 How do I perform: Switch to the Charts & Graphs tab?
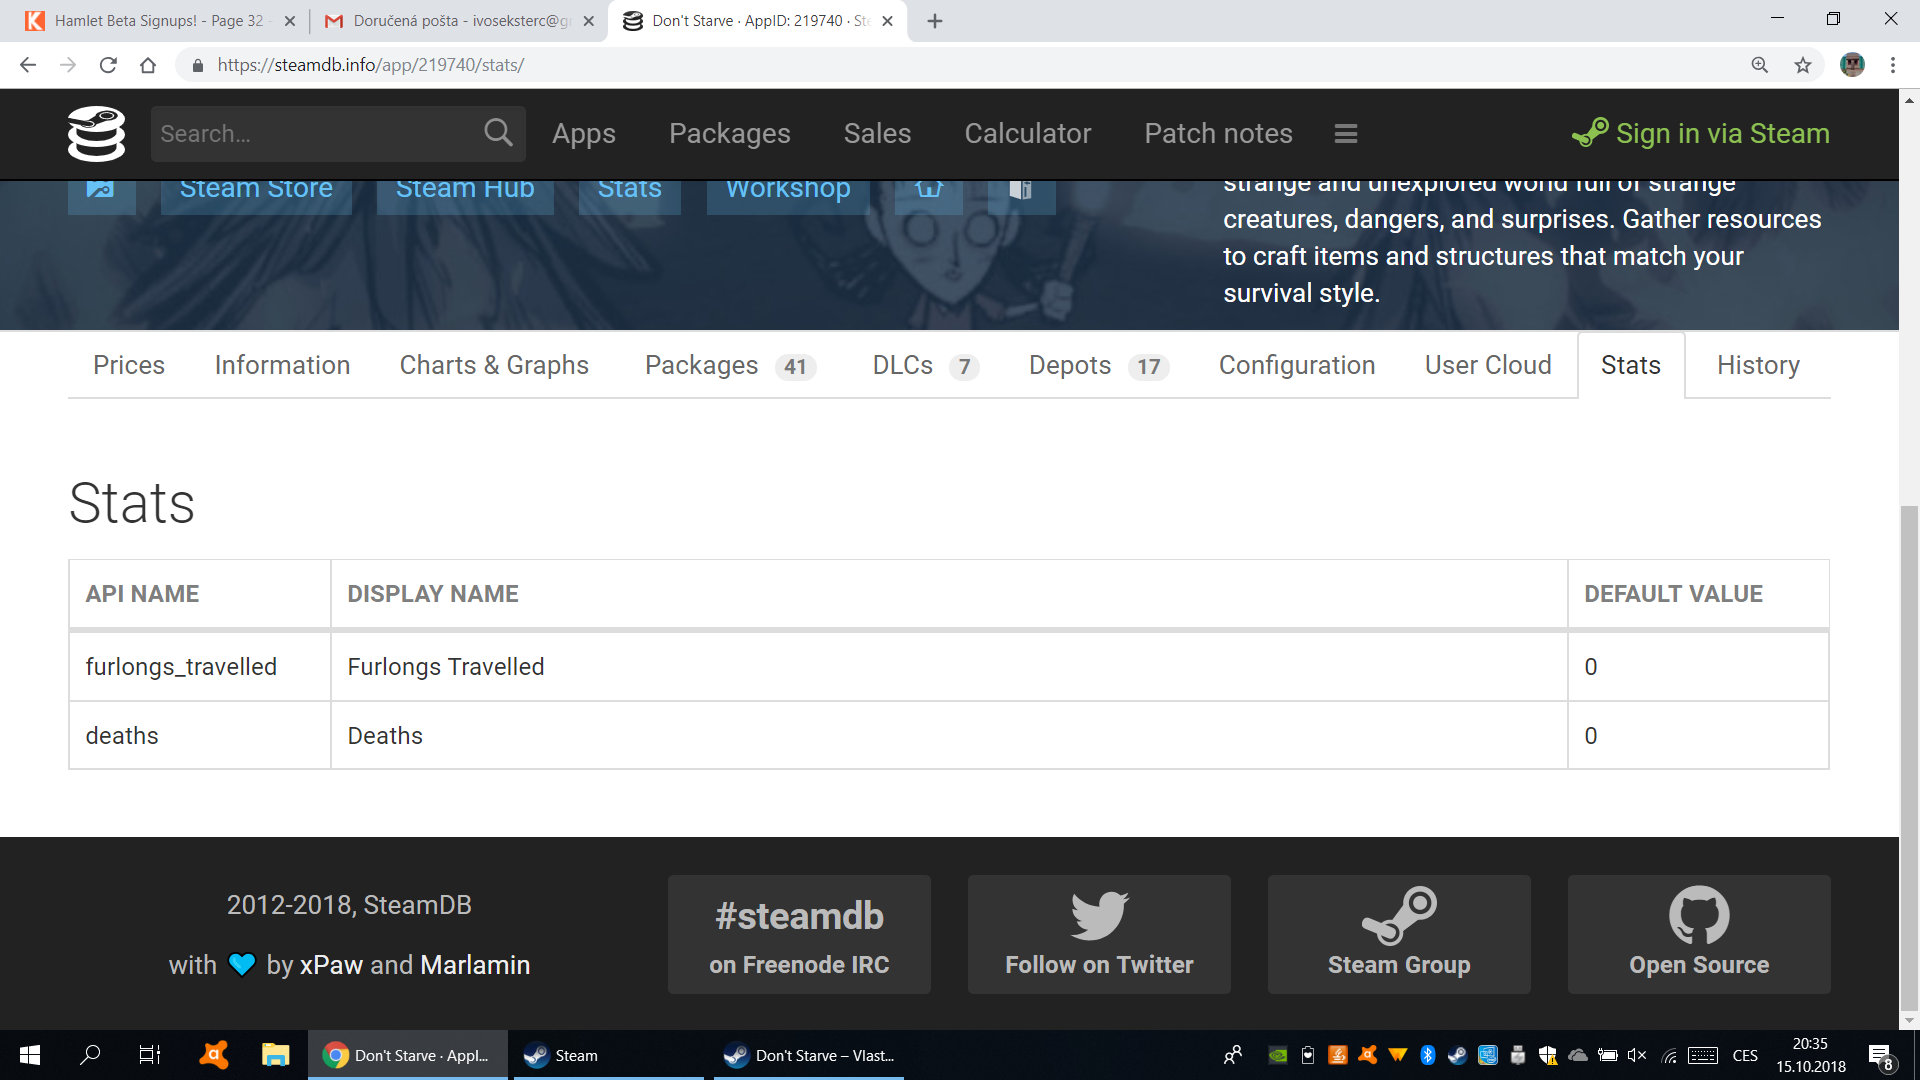point(494,365)
